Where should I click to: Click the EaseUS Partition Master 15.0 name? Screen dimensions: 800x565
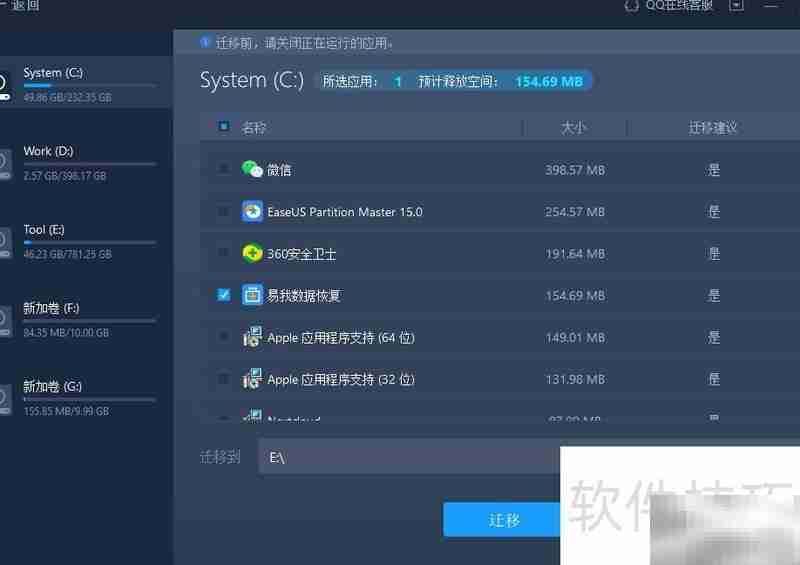(x=345, y=212)
